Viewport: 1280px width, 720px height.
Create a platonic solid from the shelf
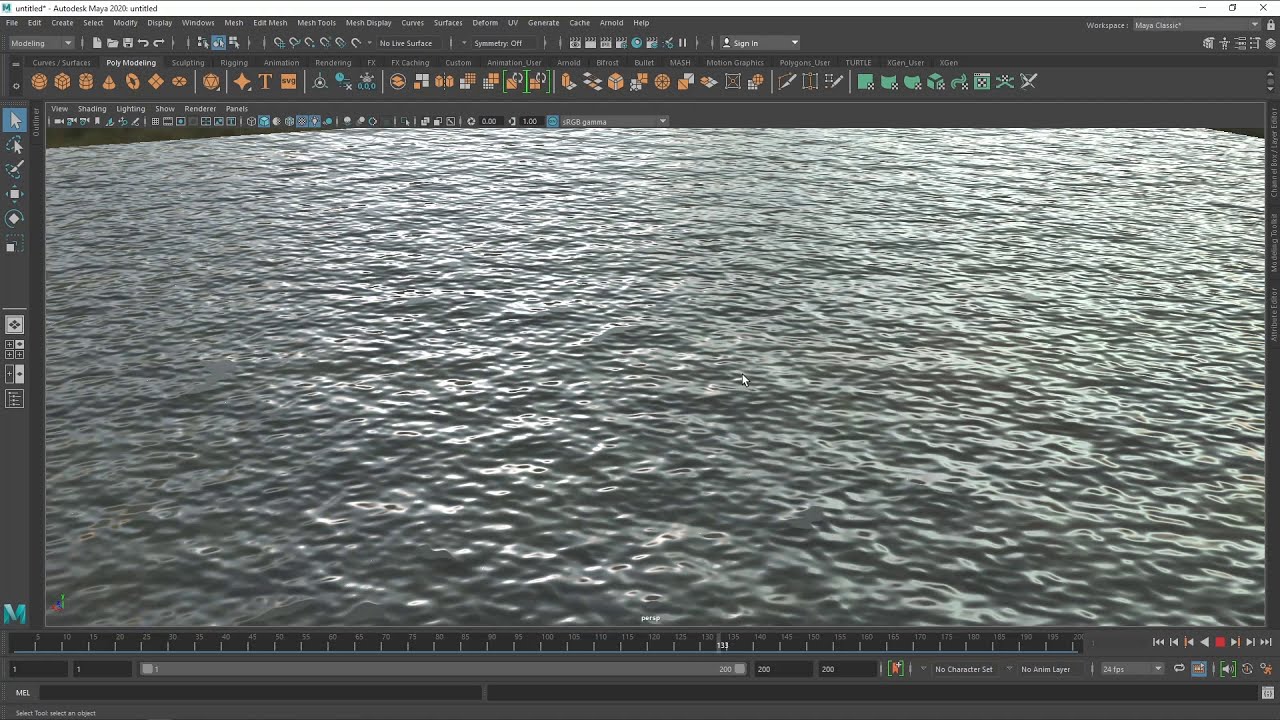point(211,82)
